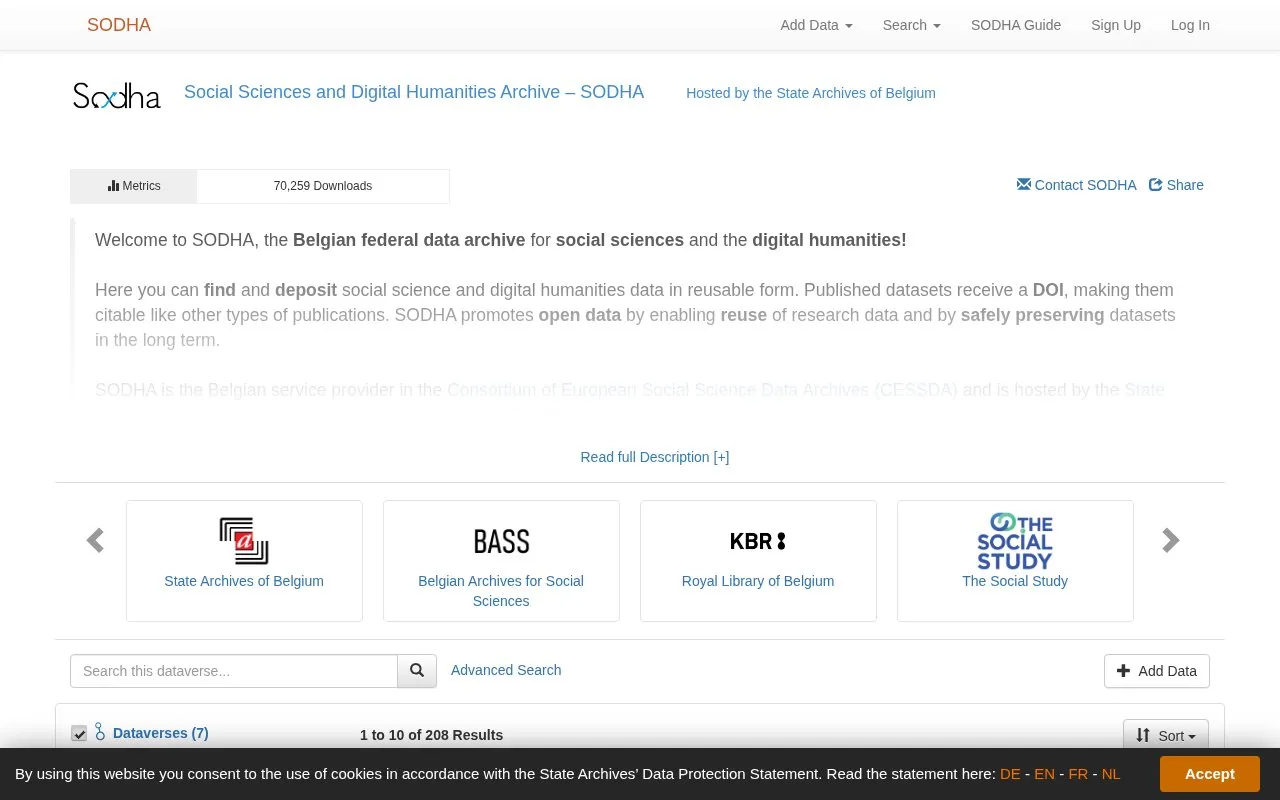1280x800 pixels.
Task: Focus the Search this dataverse field
Action: [x=234, y=671]
